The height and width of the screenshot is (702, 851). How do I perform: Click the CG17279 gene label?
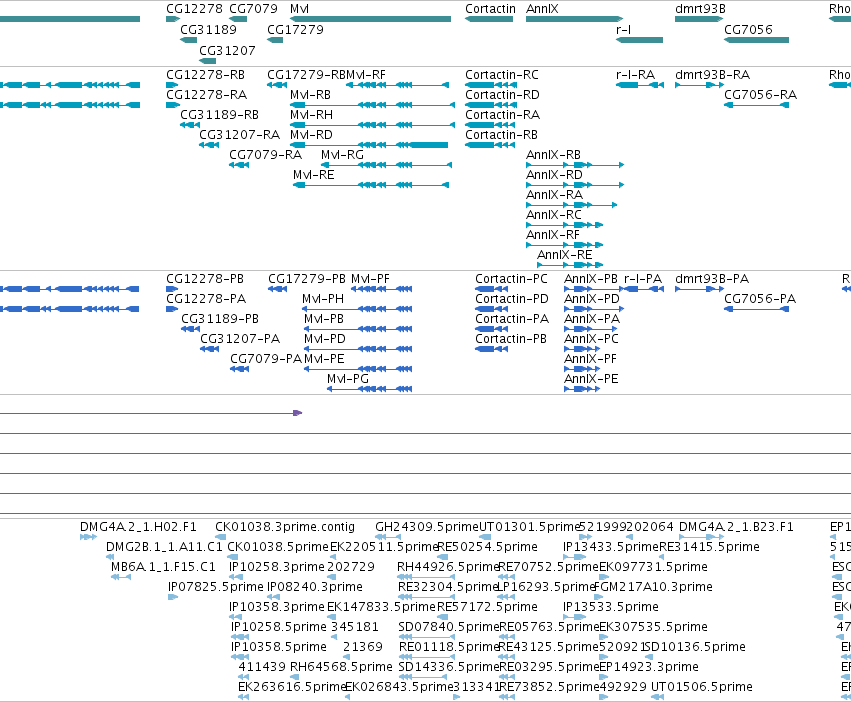point(295,30)
